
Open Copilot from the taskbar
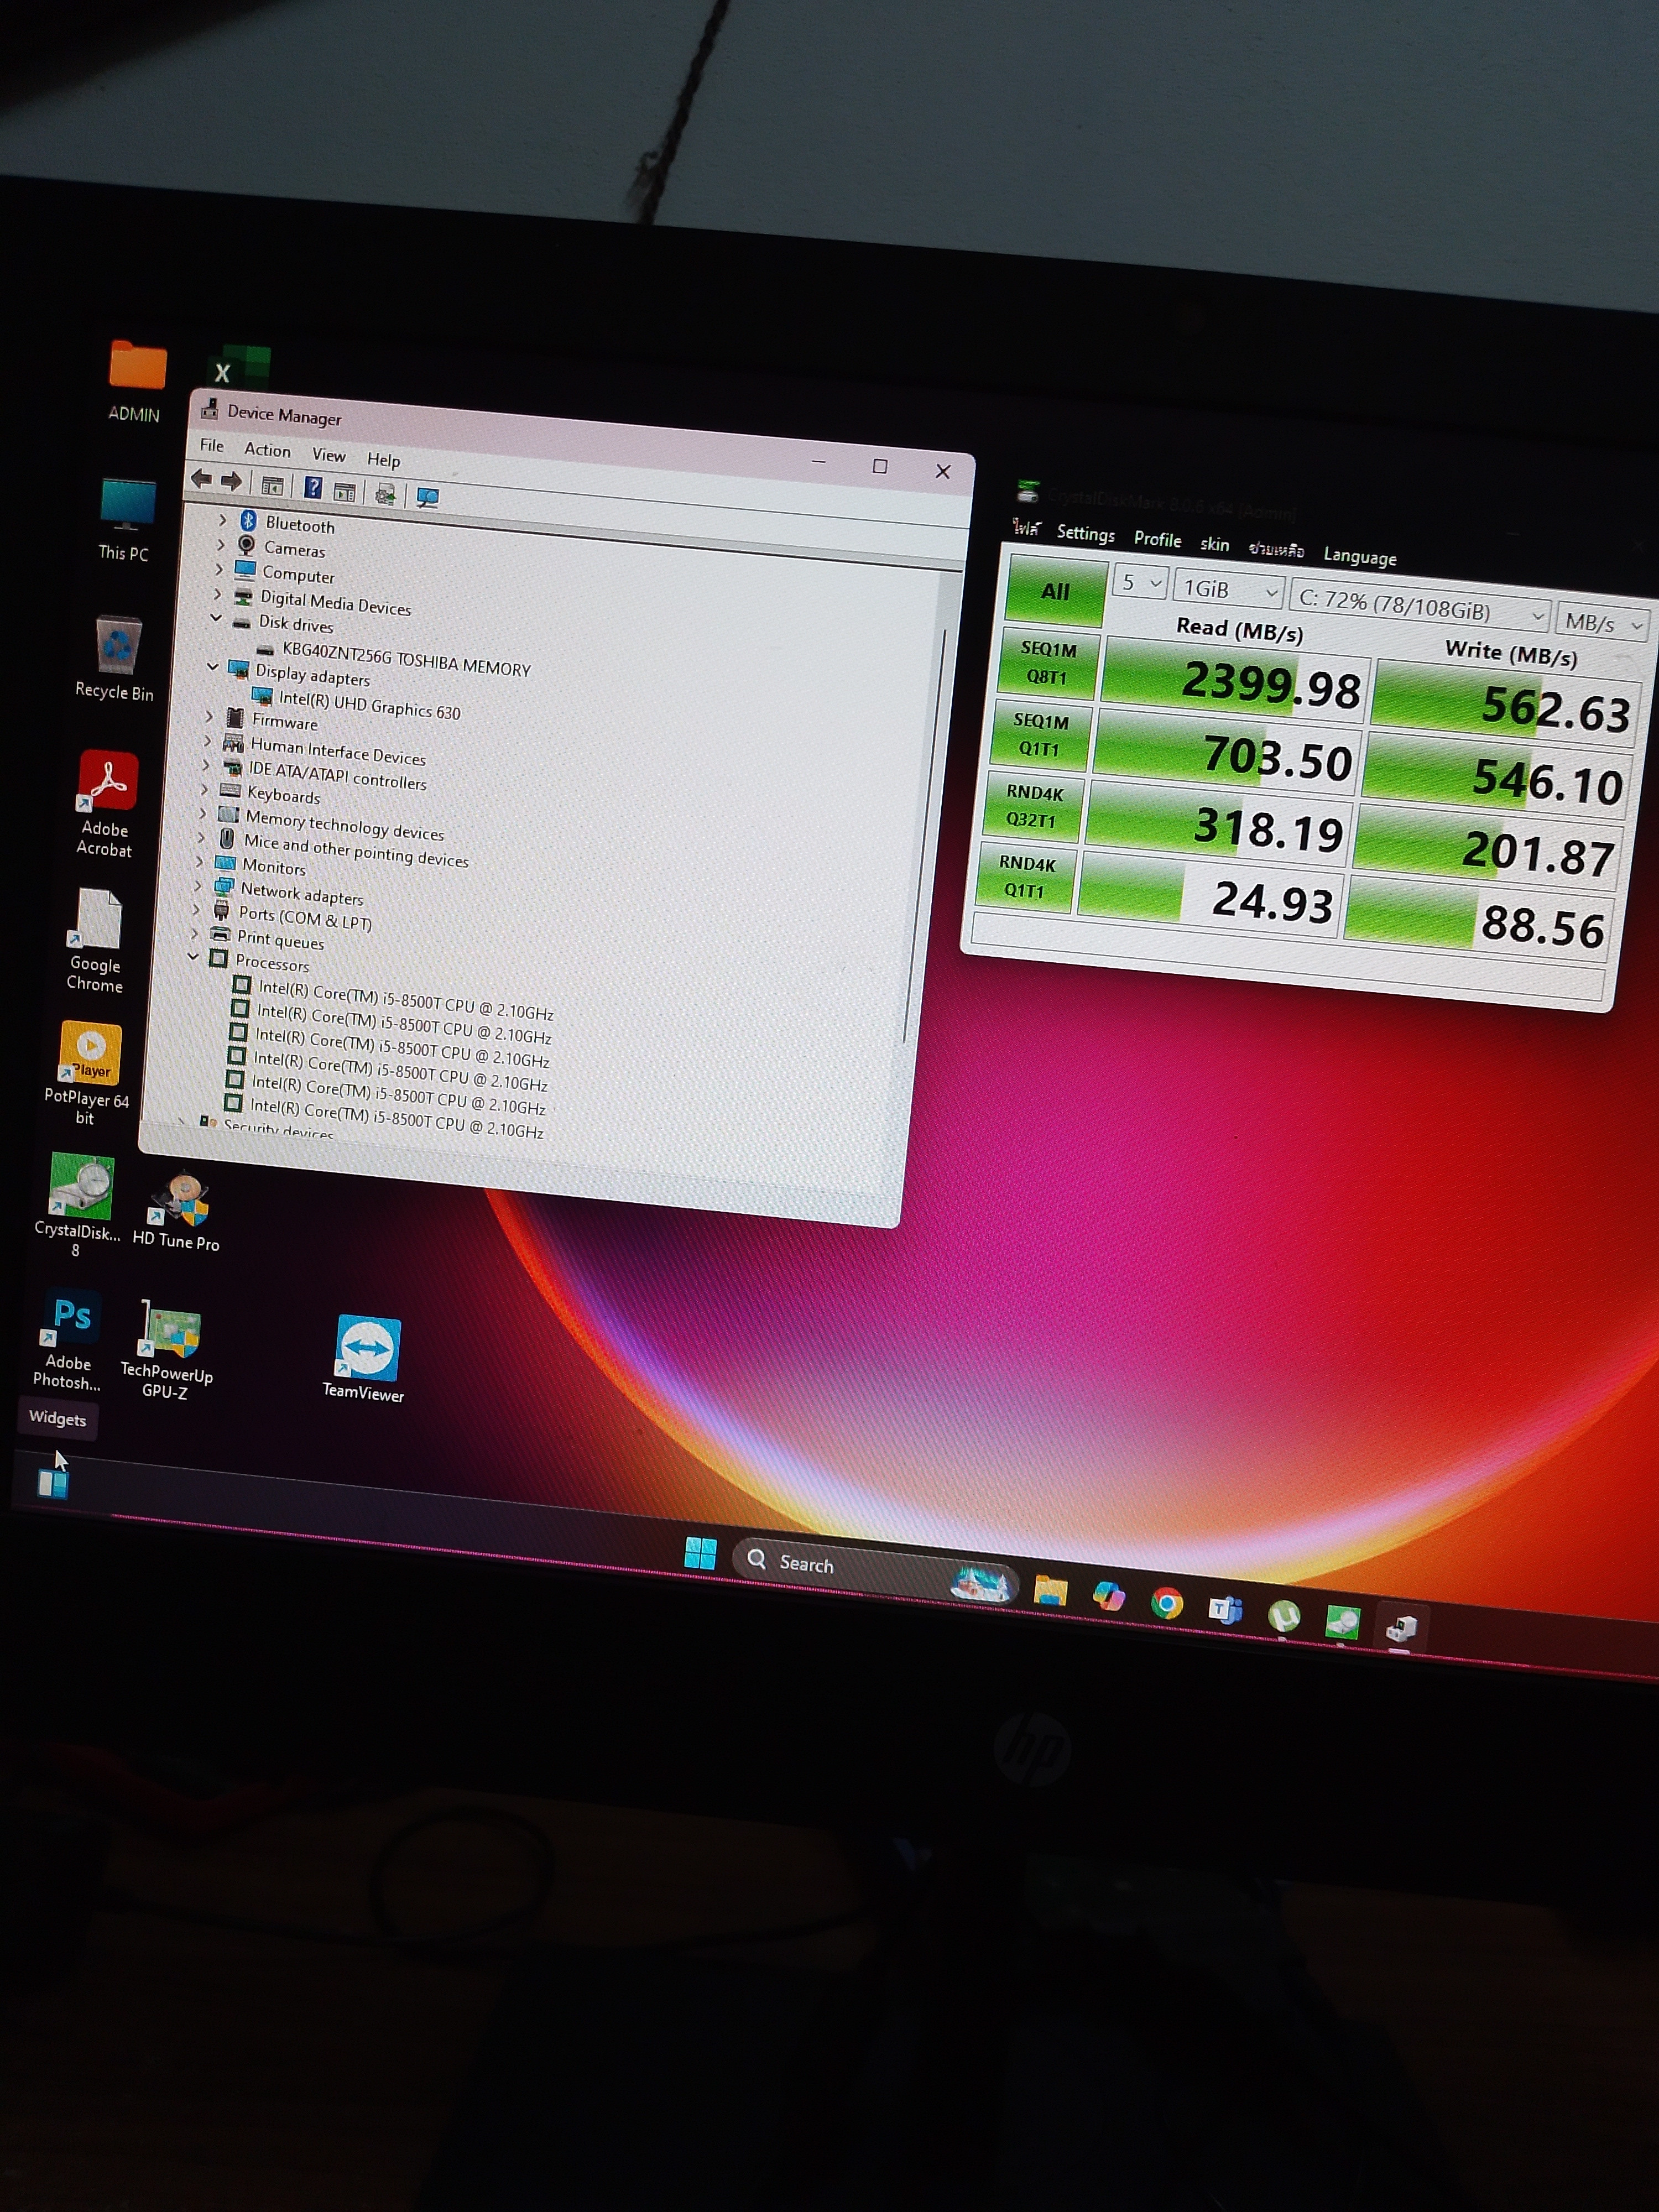pyautogui.click(x=1108, y=1596)
